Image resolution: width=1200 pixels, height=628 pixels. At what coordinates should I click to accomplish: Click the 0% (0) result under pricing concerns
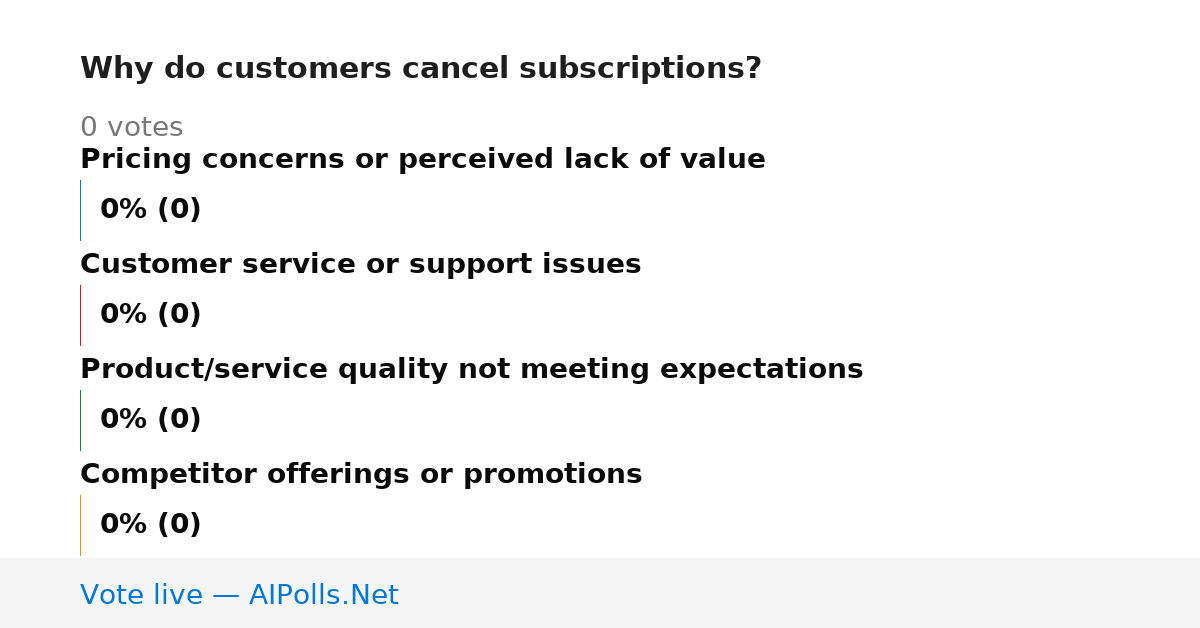coord(151,210)
